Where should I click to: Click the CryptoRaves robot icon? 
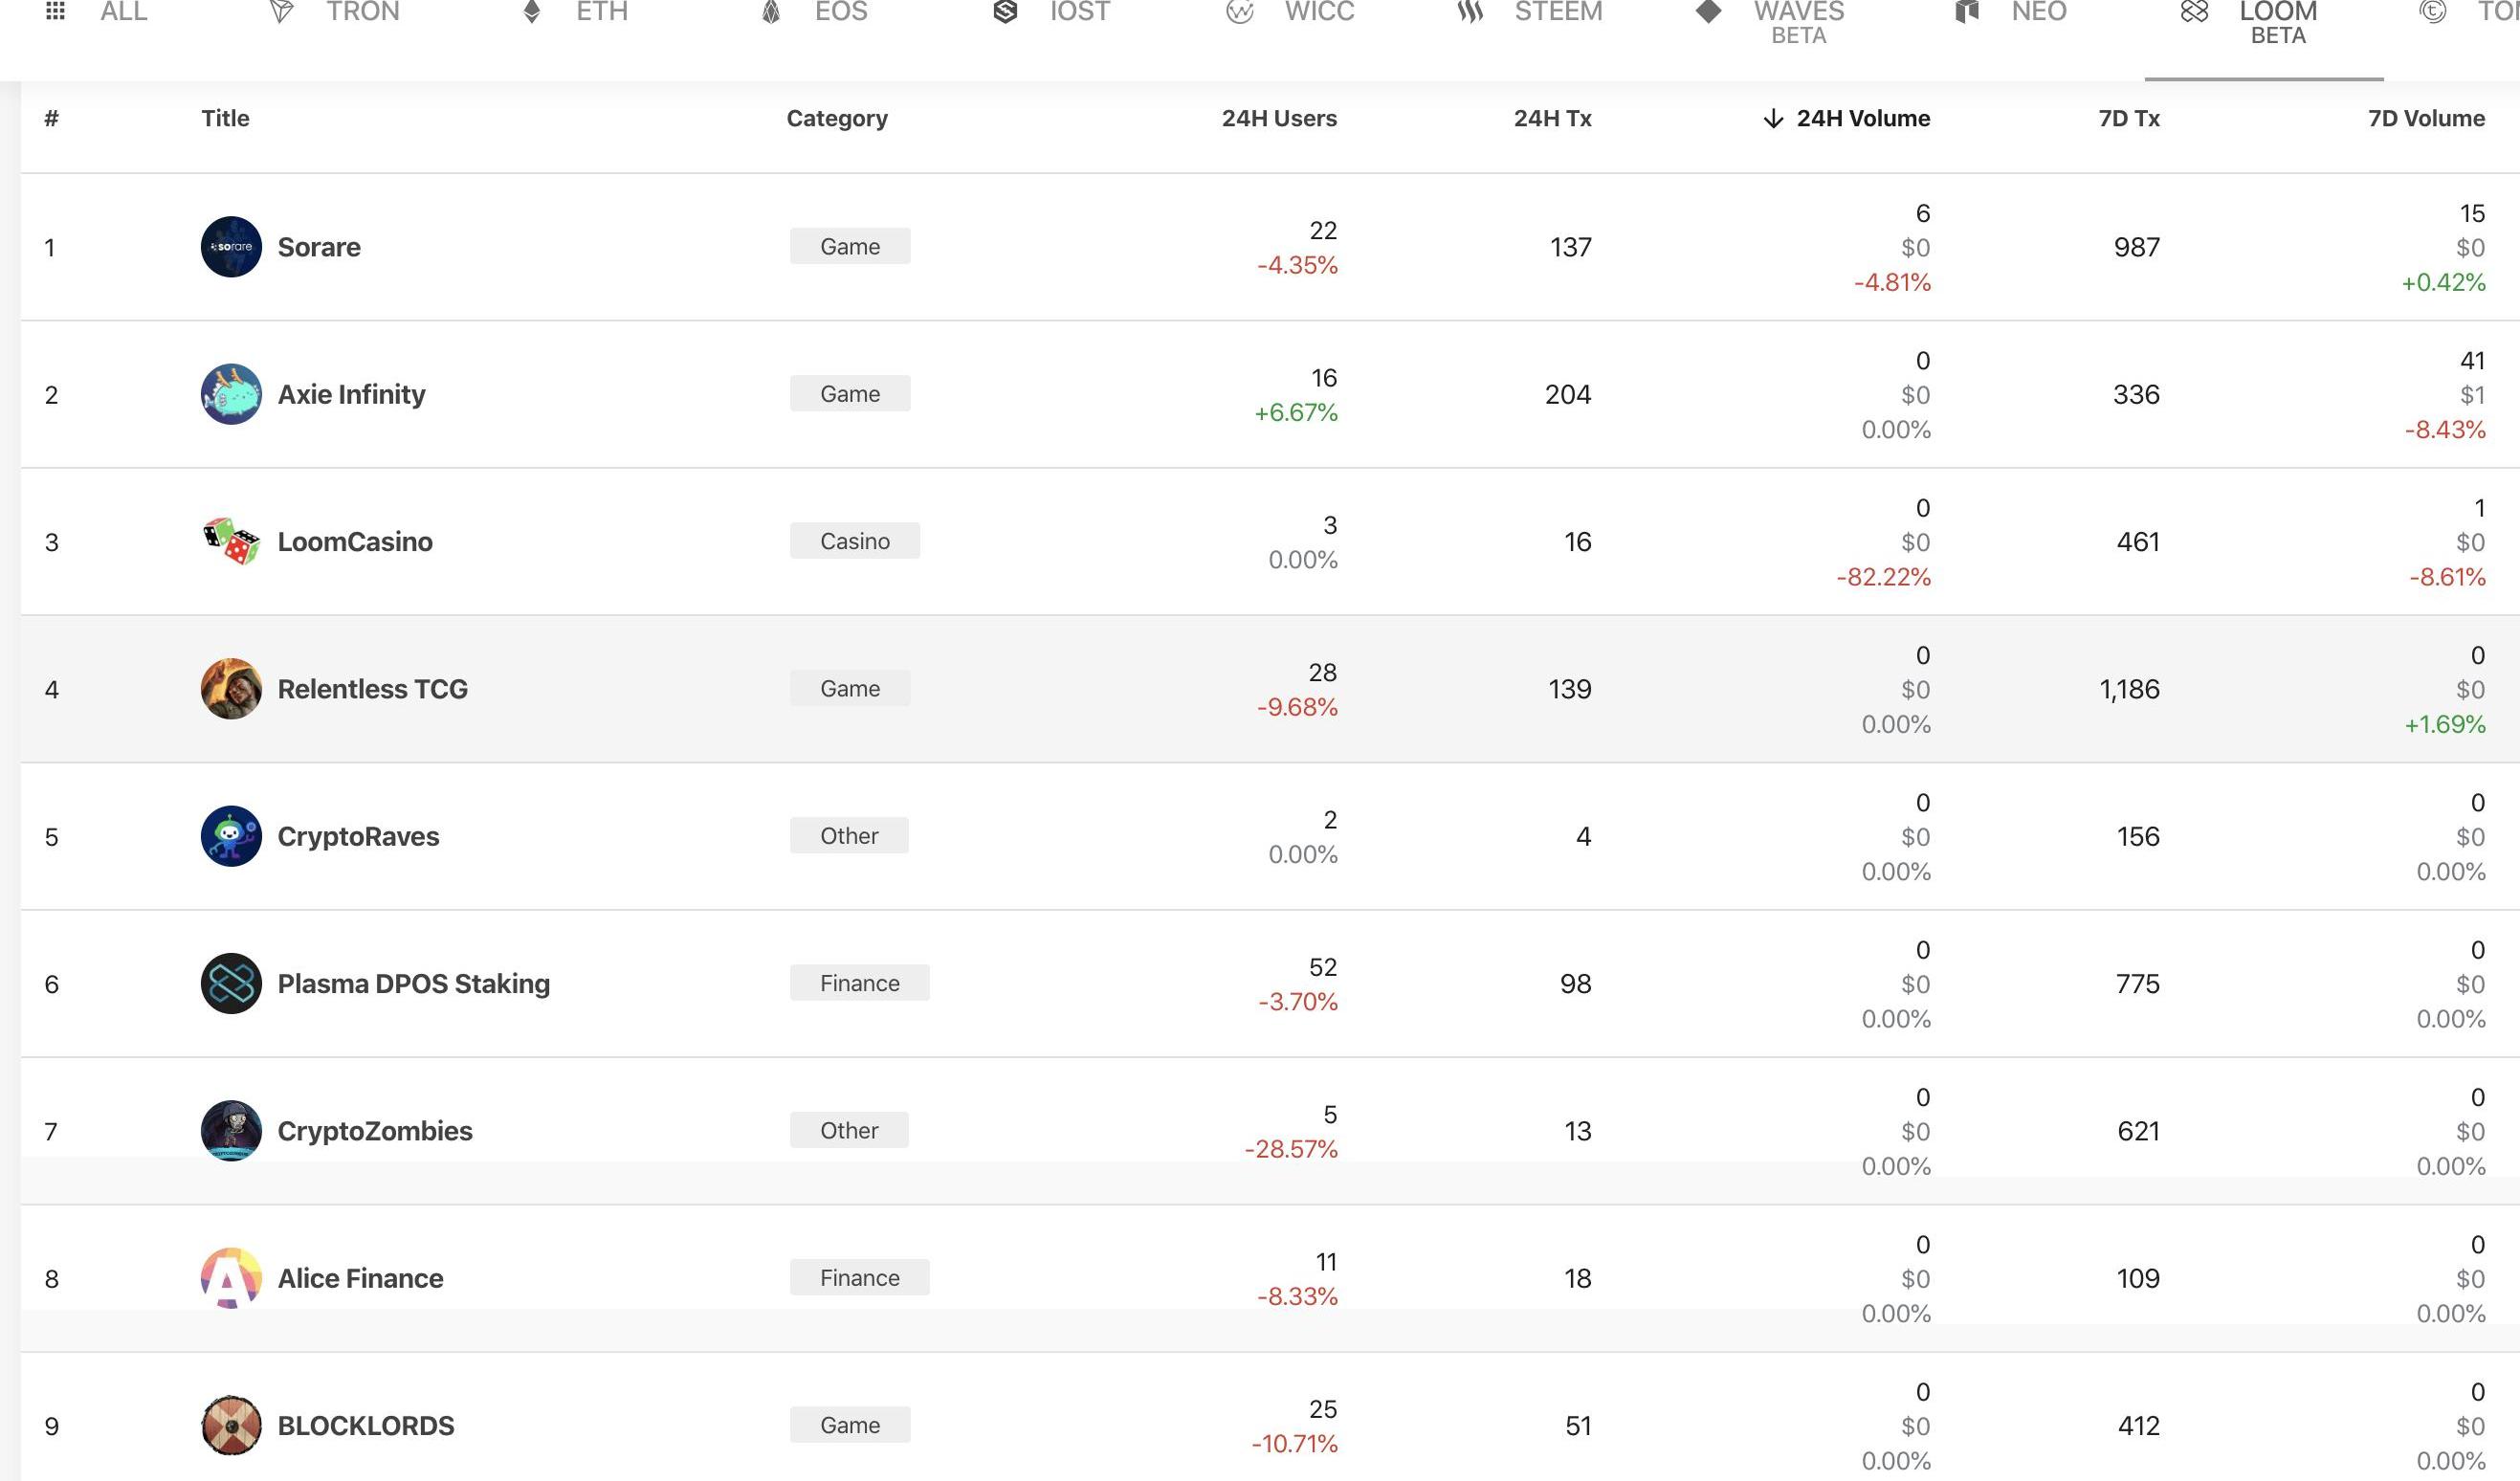(231, 836)
